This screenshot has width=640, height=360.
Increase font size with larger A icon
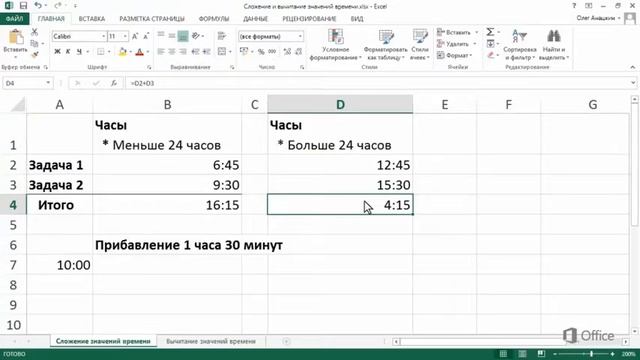[135, 36]
